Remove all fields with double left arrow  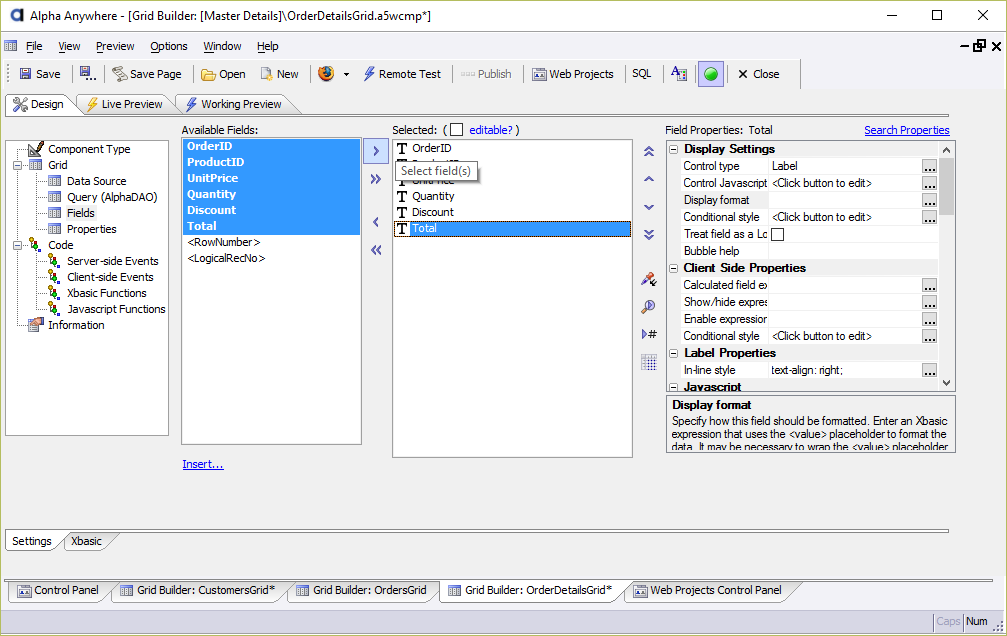(x=376, y=250)
